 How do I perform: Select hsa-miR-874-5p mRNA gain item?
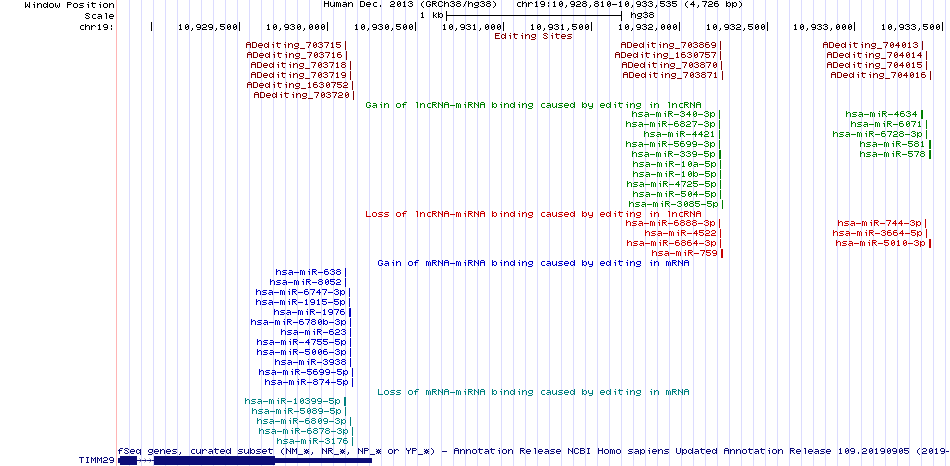(308, 382)
